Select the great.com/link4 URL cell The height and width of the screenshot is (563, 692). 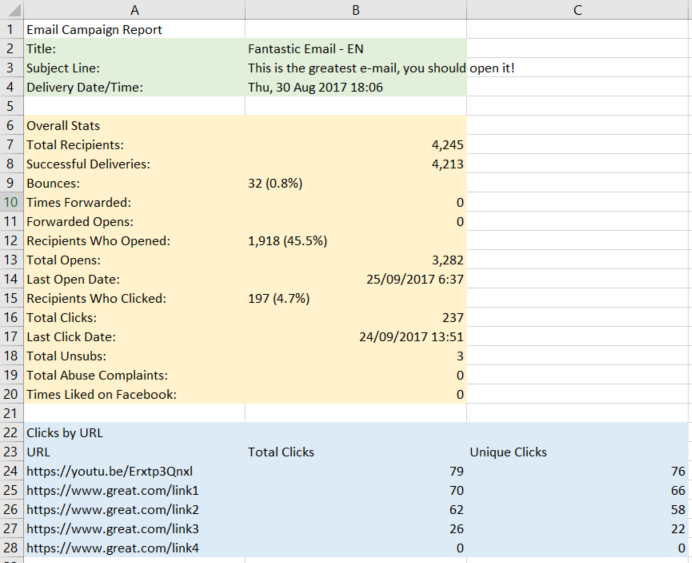(x=135, y=548)
